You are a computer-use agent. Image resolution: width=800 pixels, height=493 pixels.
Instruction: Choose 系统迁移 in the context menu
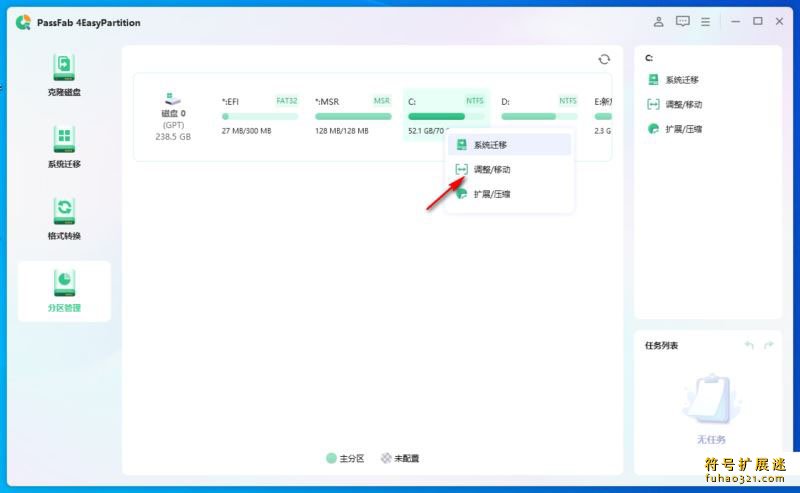click(509, 145)
